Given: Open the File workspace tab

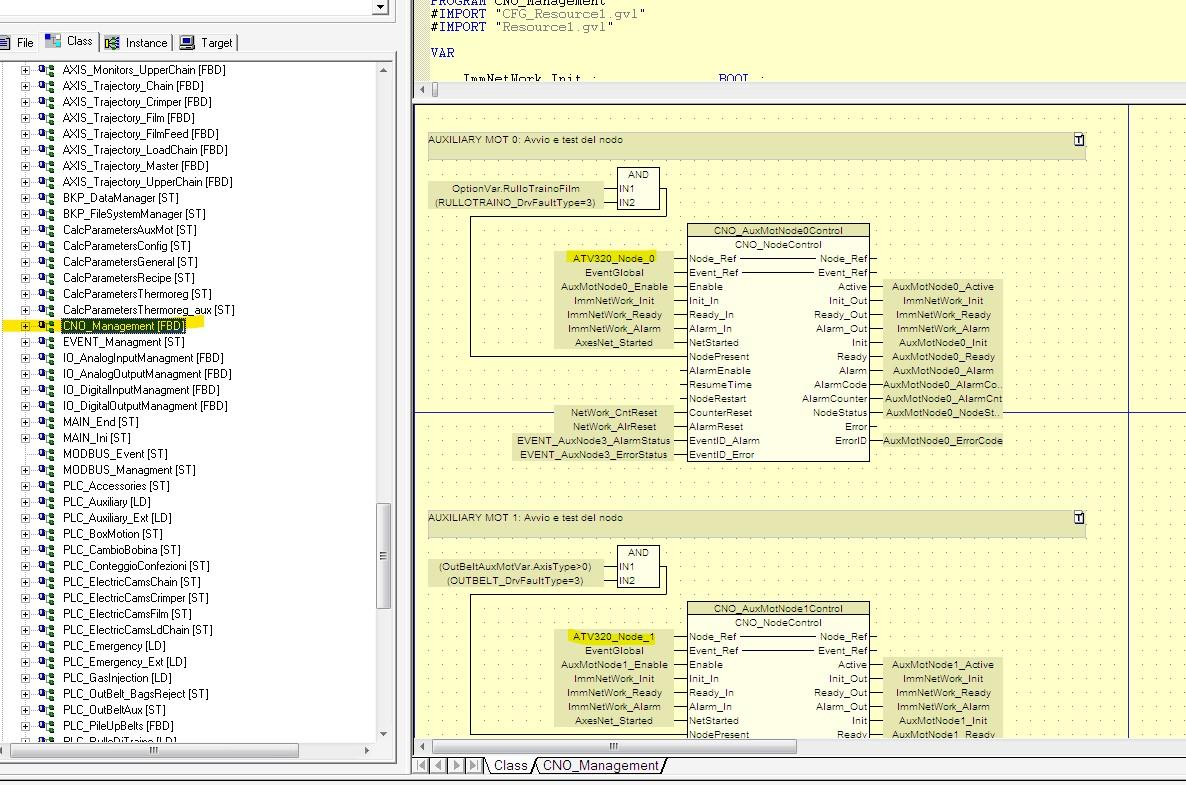Looking at the screenshot, I should coord(18,43).
